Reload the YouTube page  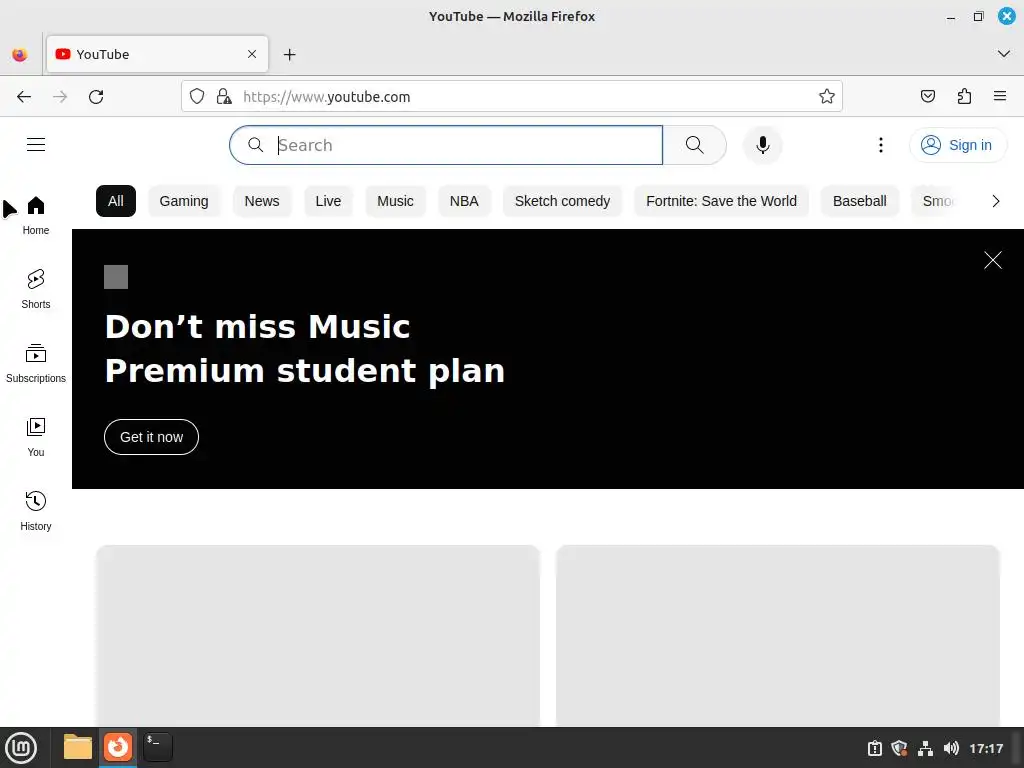pos(96,97)
